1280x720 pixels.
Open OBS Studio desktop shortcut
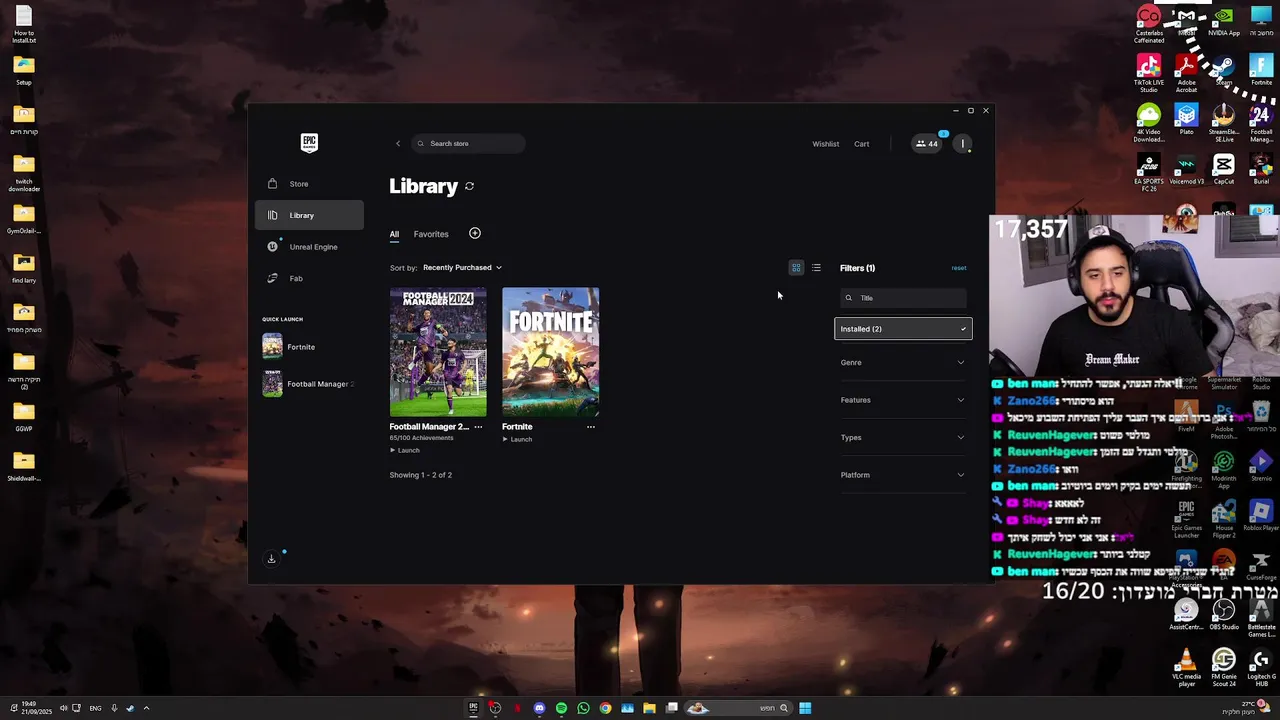[1224, 615]
